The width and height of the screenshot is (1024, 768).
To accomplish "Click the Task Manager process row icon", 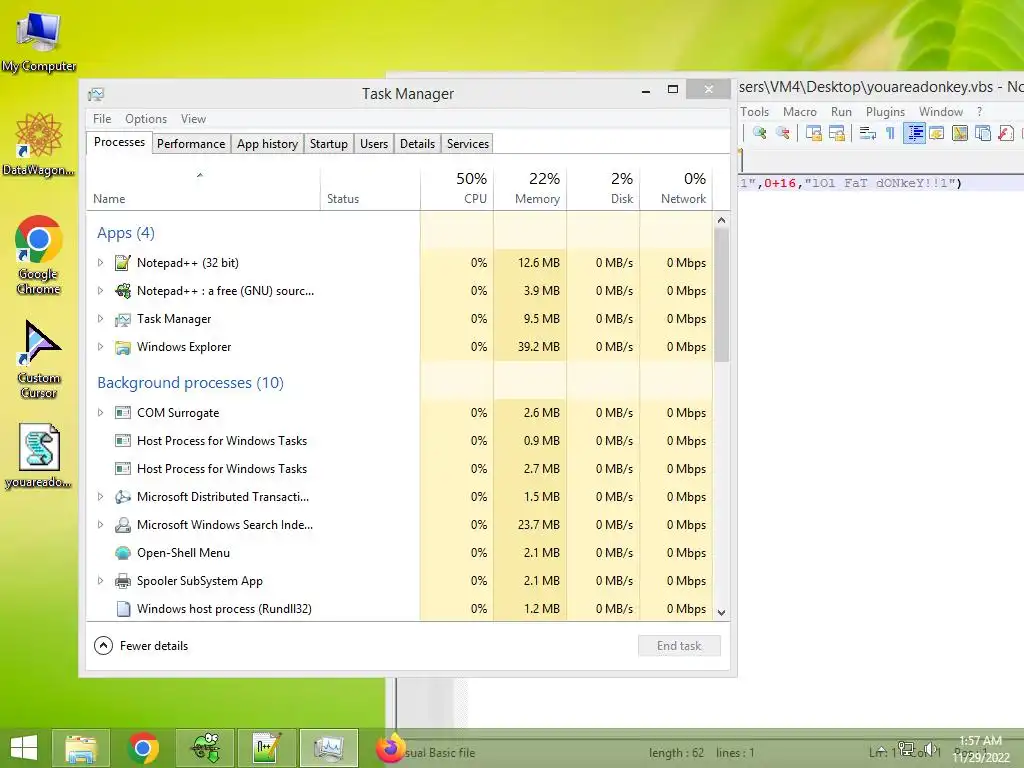I will tap(123, 319).
